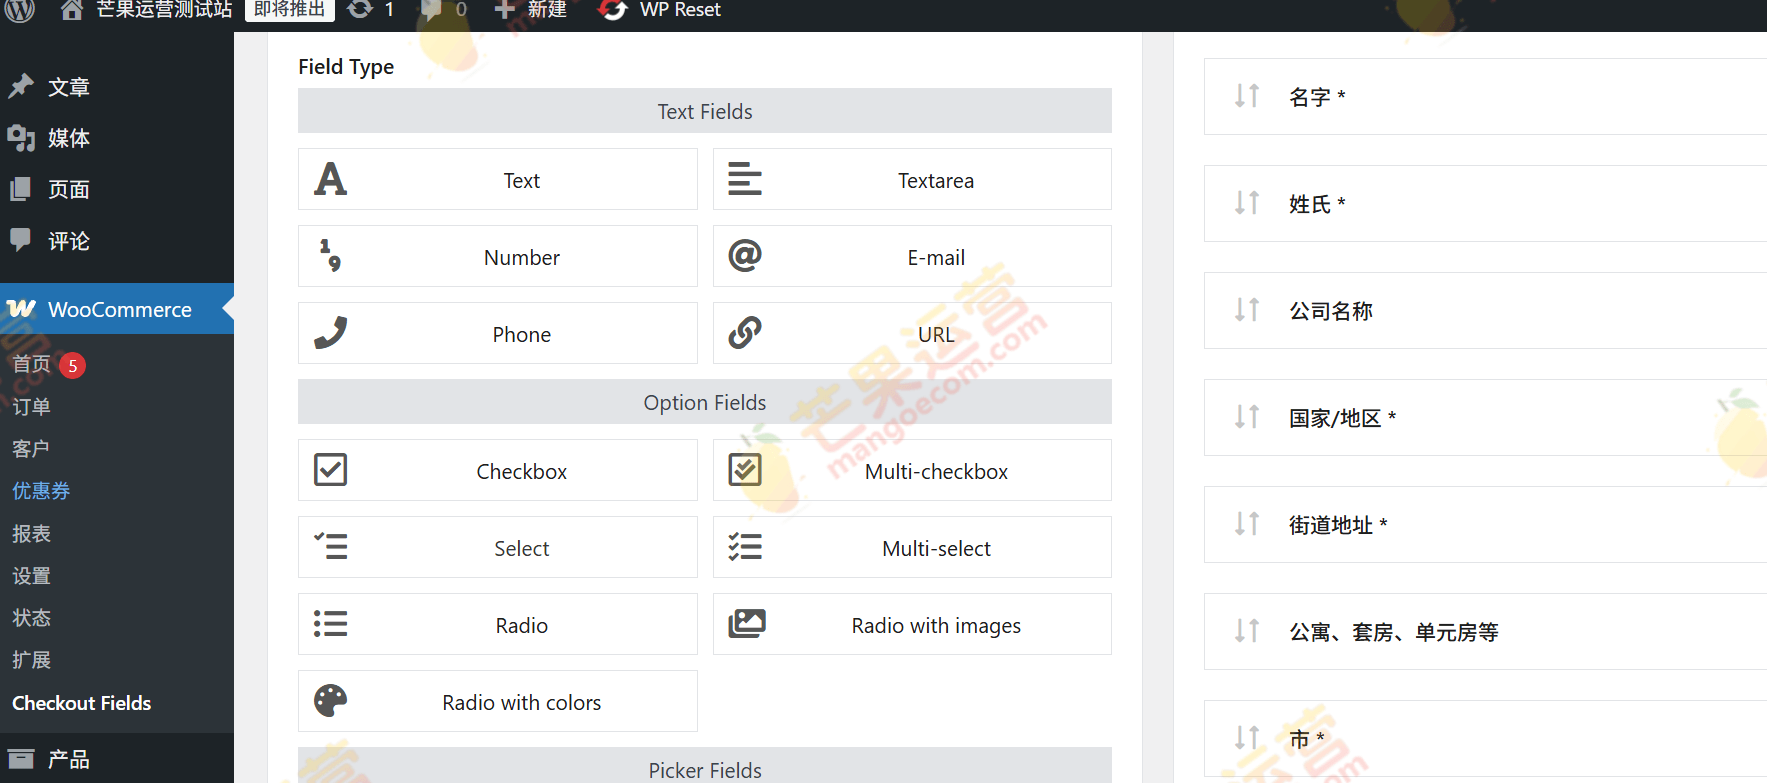
Task: Click the Checkbox field icon
Action: [331, 469]
